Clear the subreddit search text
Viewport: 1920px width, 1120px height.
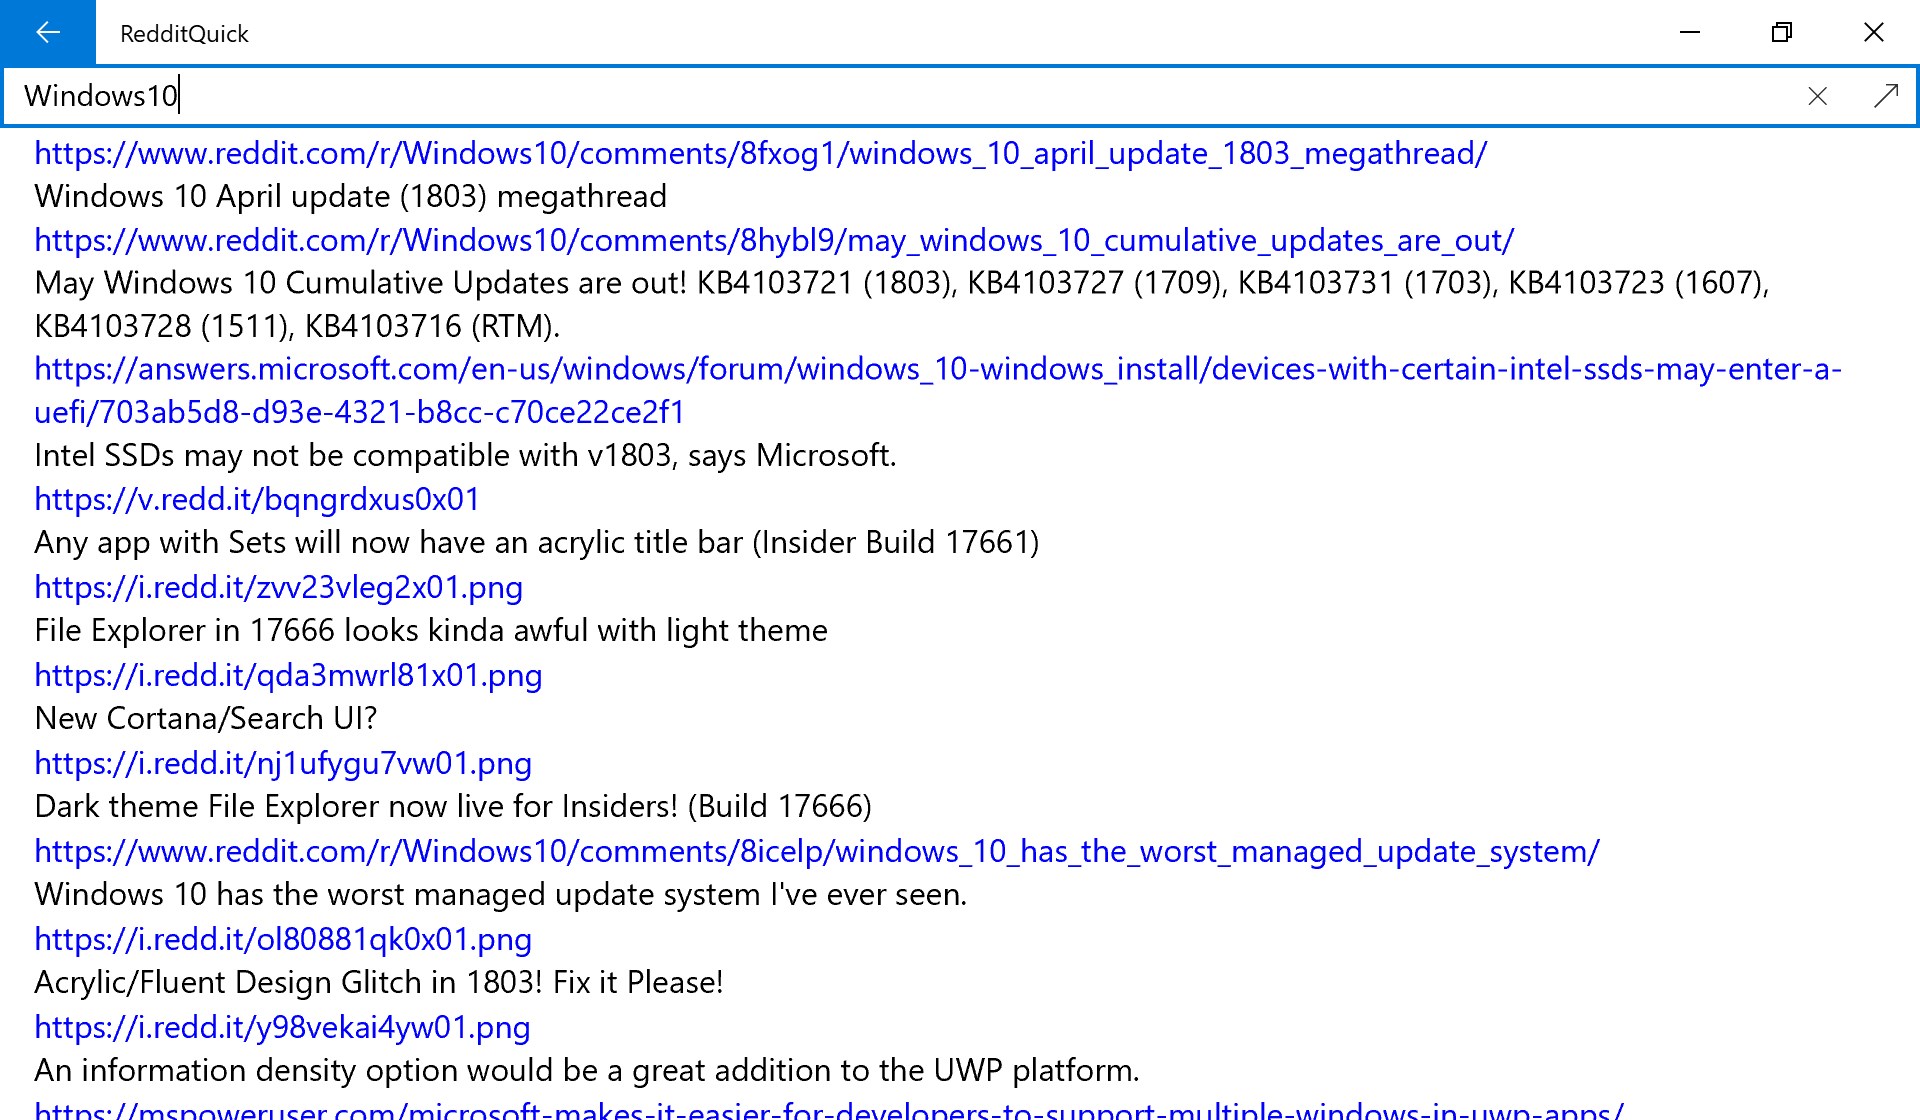pyautogui.click(x=1817, y=96)
